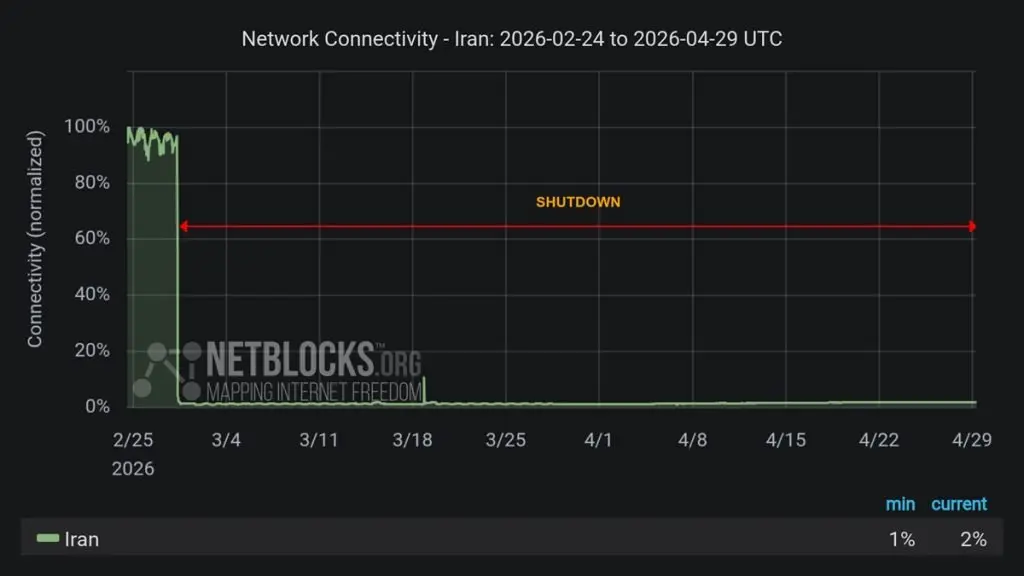Click the 0% label on the y-axis
The height and width of the screenshot is (576, 1024).
pyautogui.click(x=98, y=406)
